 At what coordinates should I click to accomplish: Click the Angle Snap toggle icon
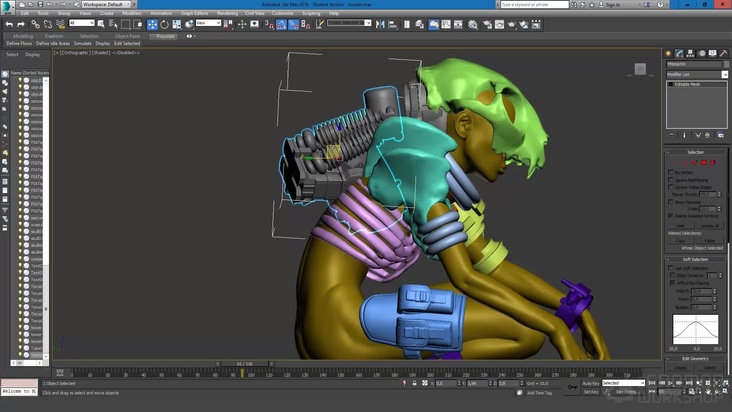(281, 24)
